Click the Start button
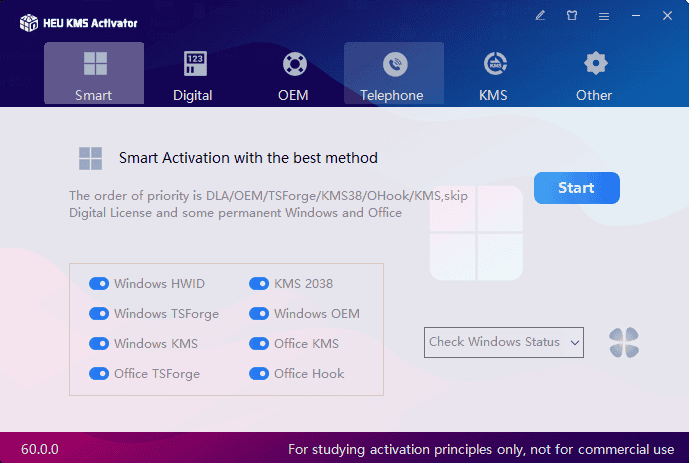 click(577, 188)
